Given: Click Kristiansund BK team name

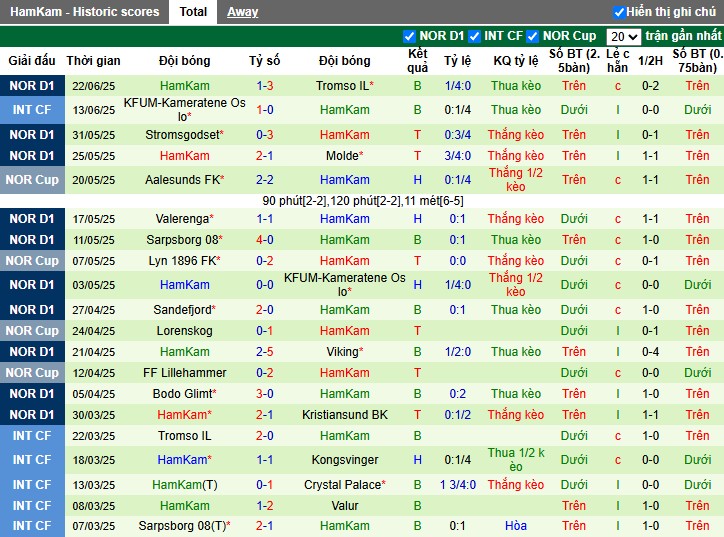Looking at the screenshot, I should (345, 415).
